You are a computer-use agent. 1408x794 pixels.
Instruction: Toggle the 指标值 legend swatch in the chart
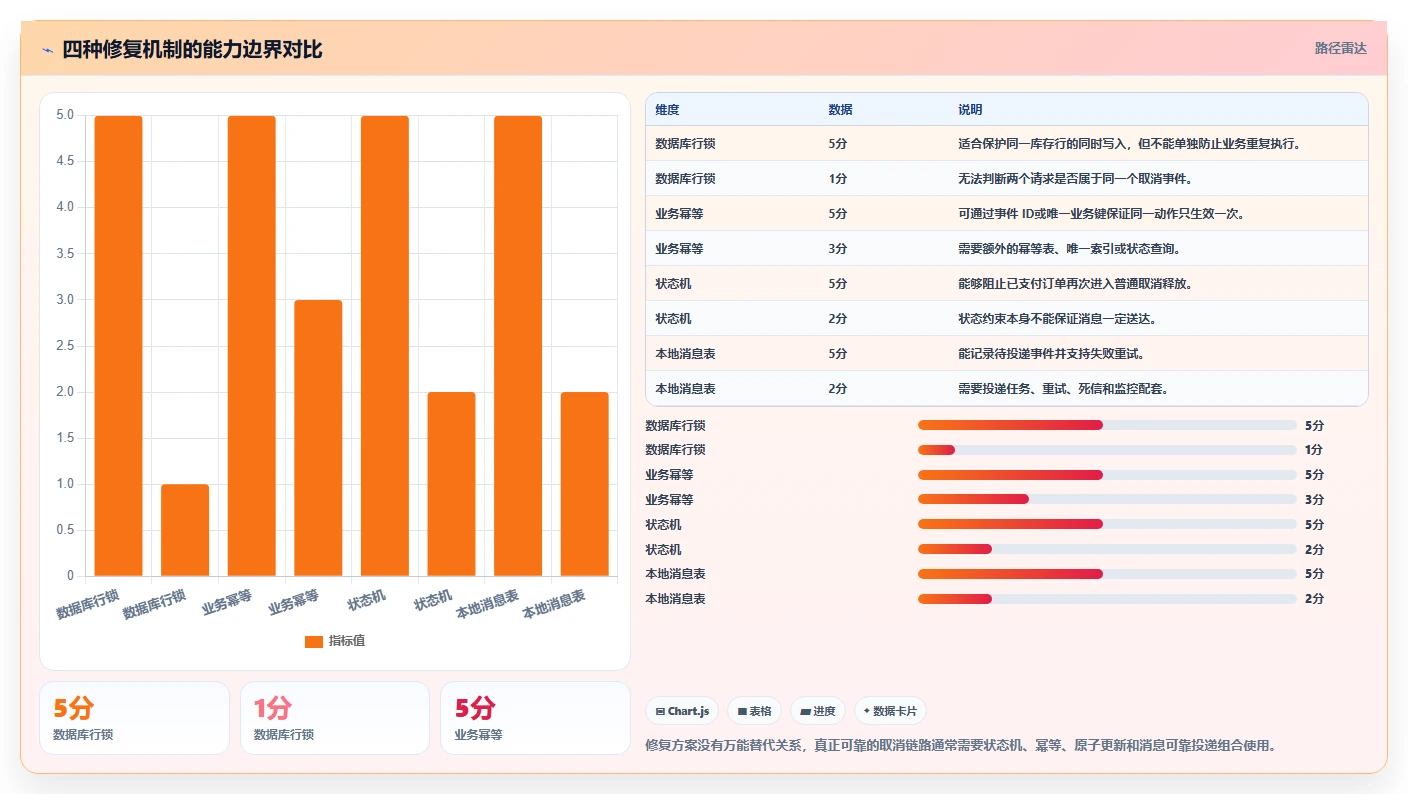click(x=314, y=641)
